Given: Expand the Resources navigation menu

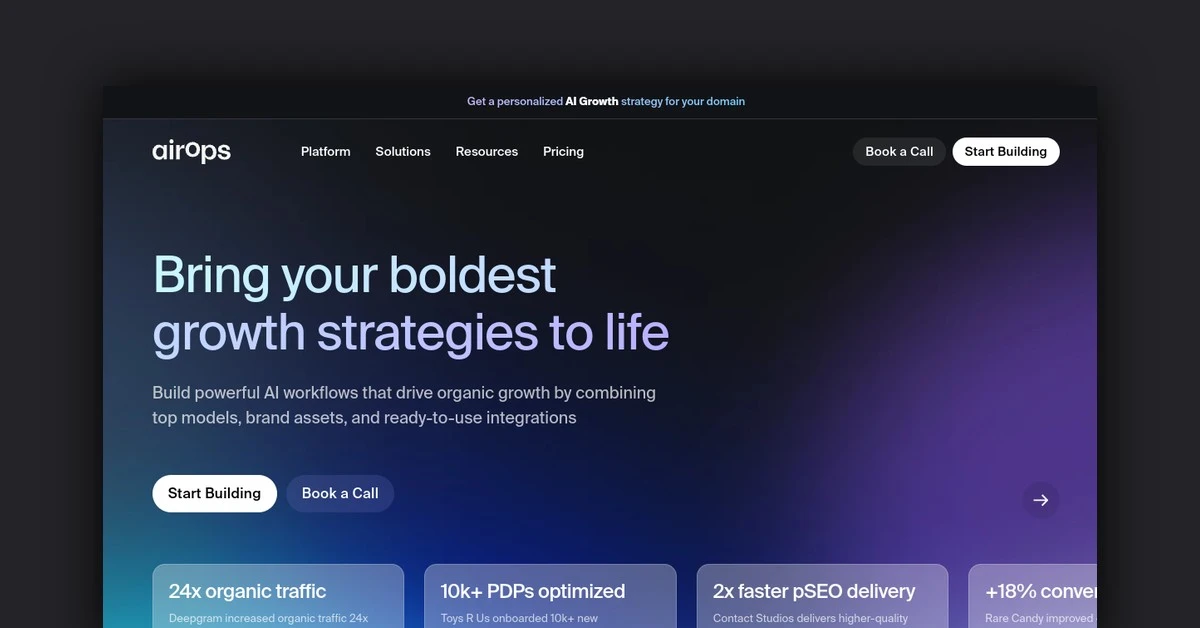Looking at the screenshot, I should point(486,152).
